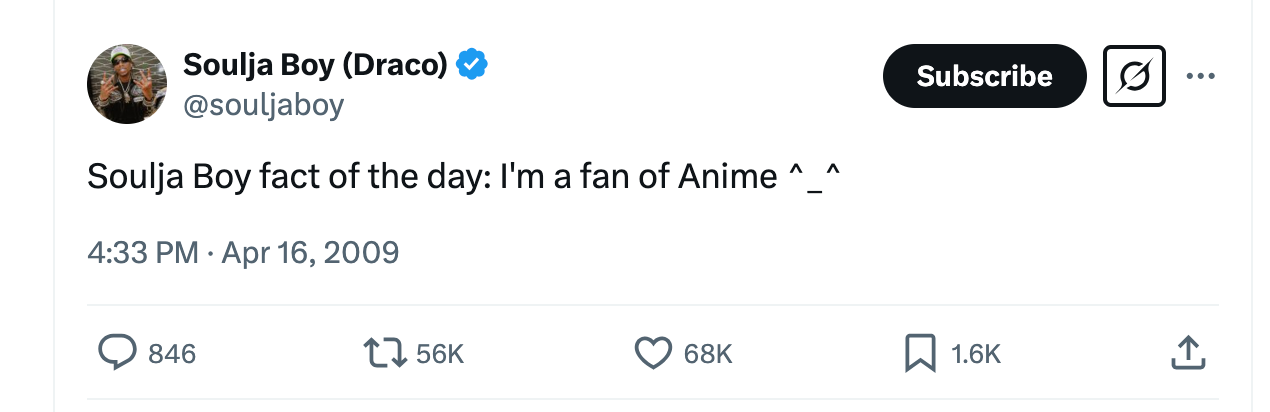Toggle the heart like icon

pyautogui.click(x=653, y=352)
